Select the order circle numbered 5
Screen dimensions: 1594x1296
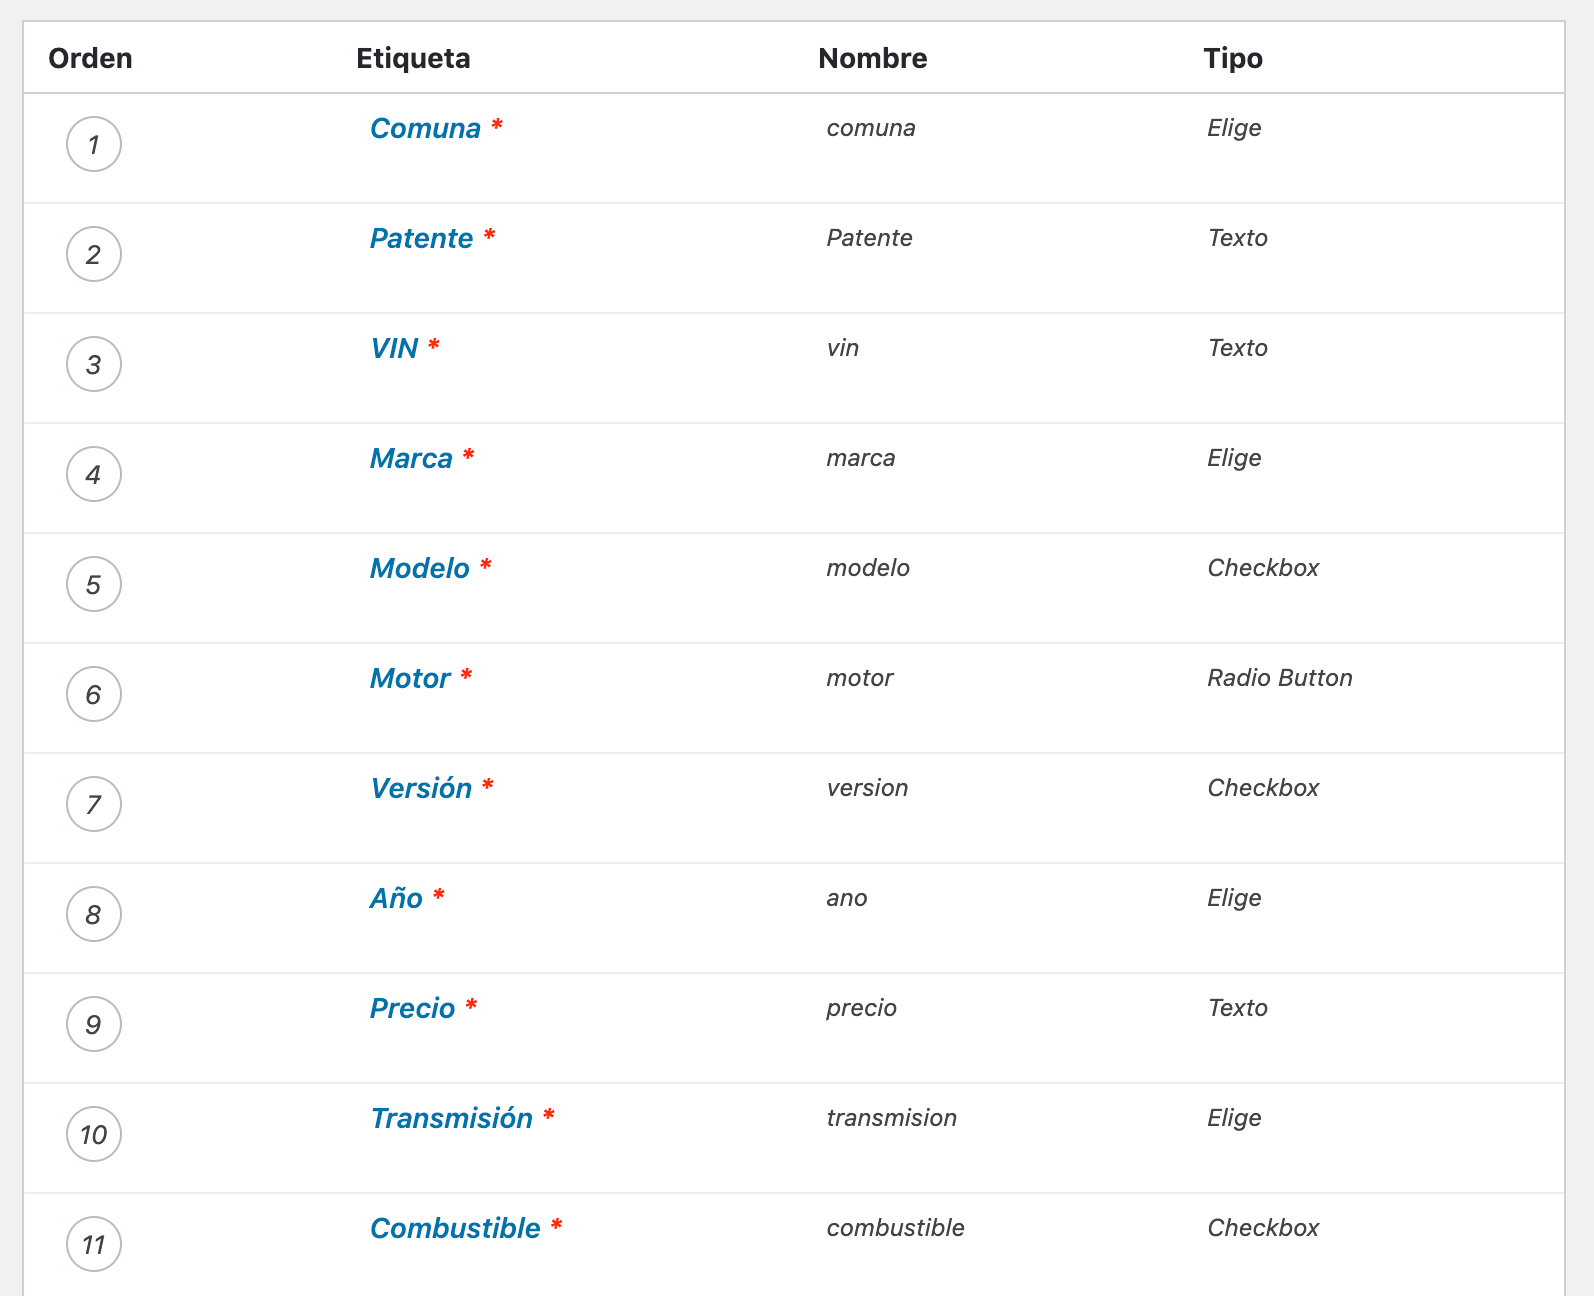[x=94, y=584]
